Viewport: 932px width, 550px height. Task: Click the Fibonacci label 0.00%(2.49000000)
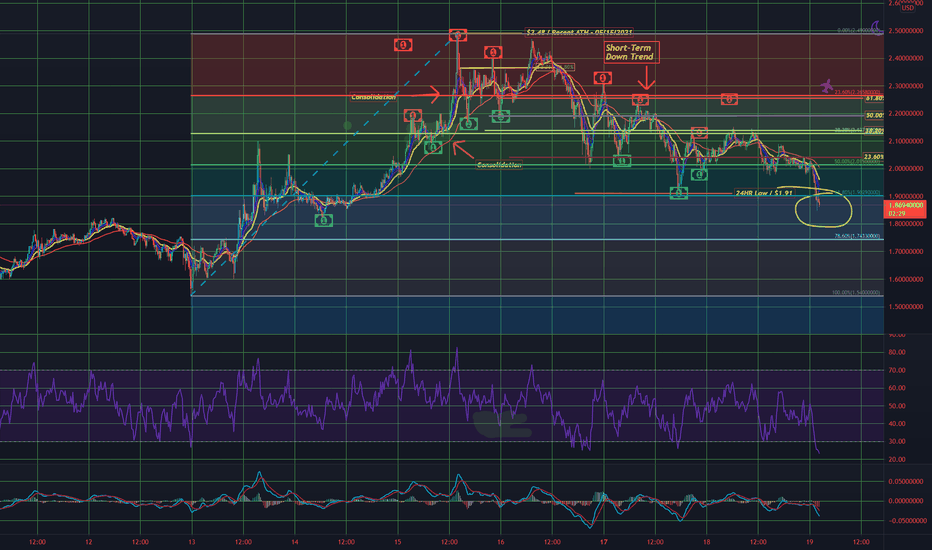click(x=858, y=30)
